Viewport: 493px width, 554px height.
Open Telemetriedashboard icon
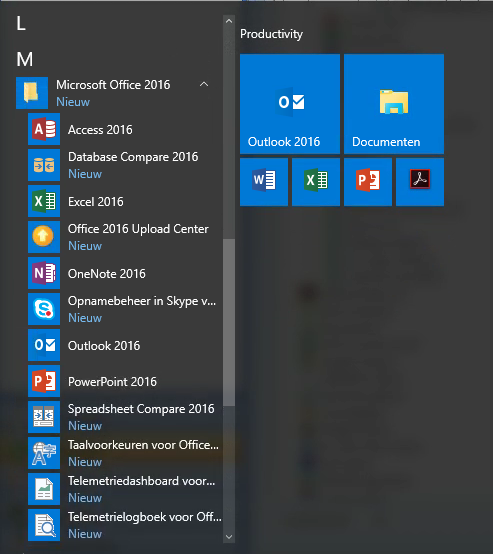[x=44, y=489]
